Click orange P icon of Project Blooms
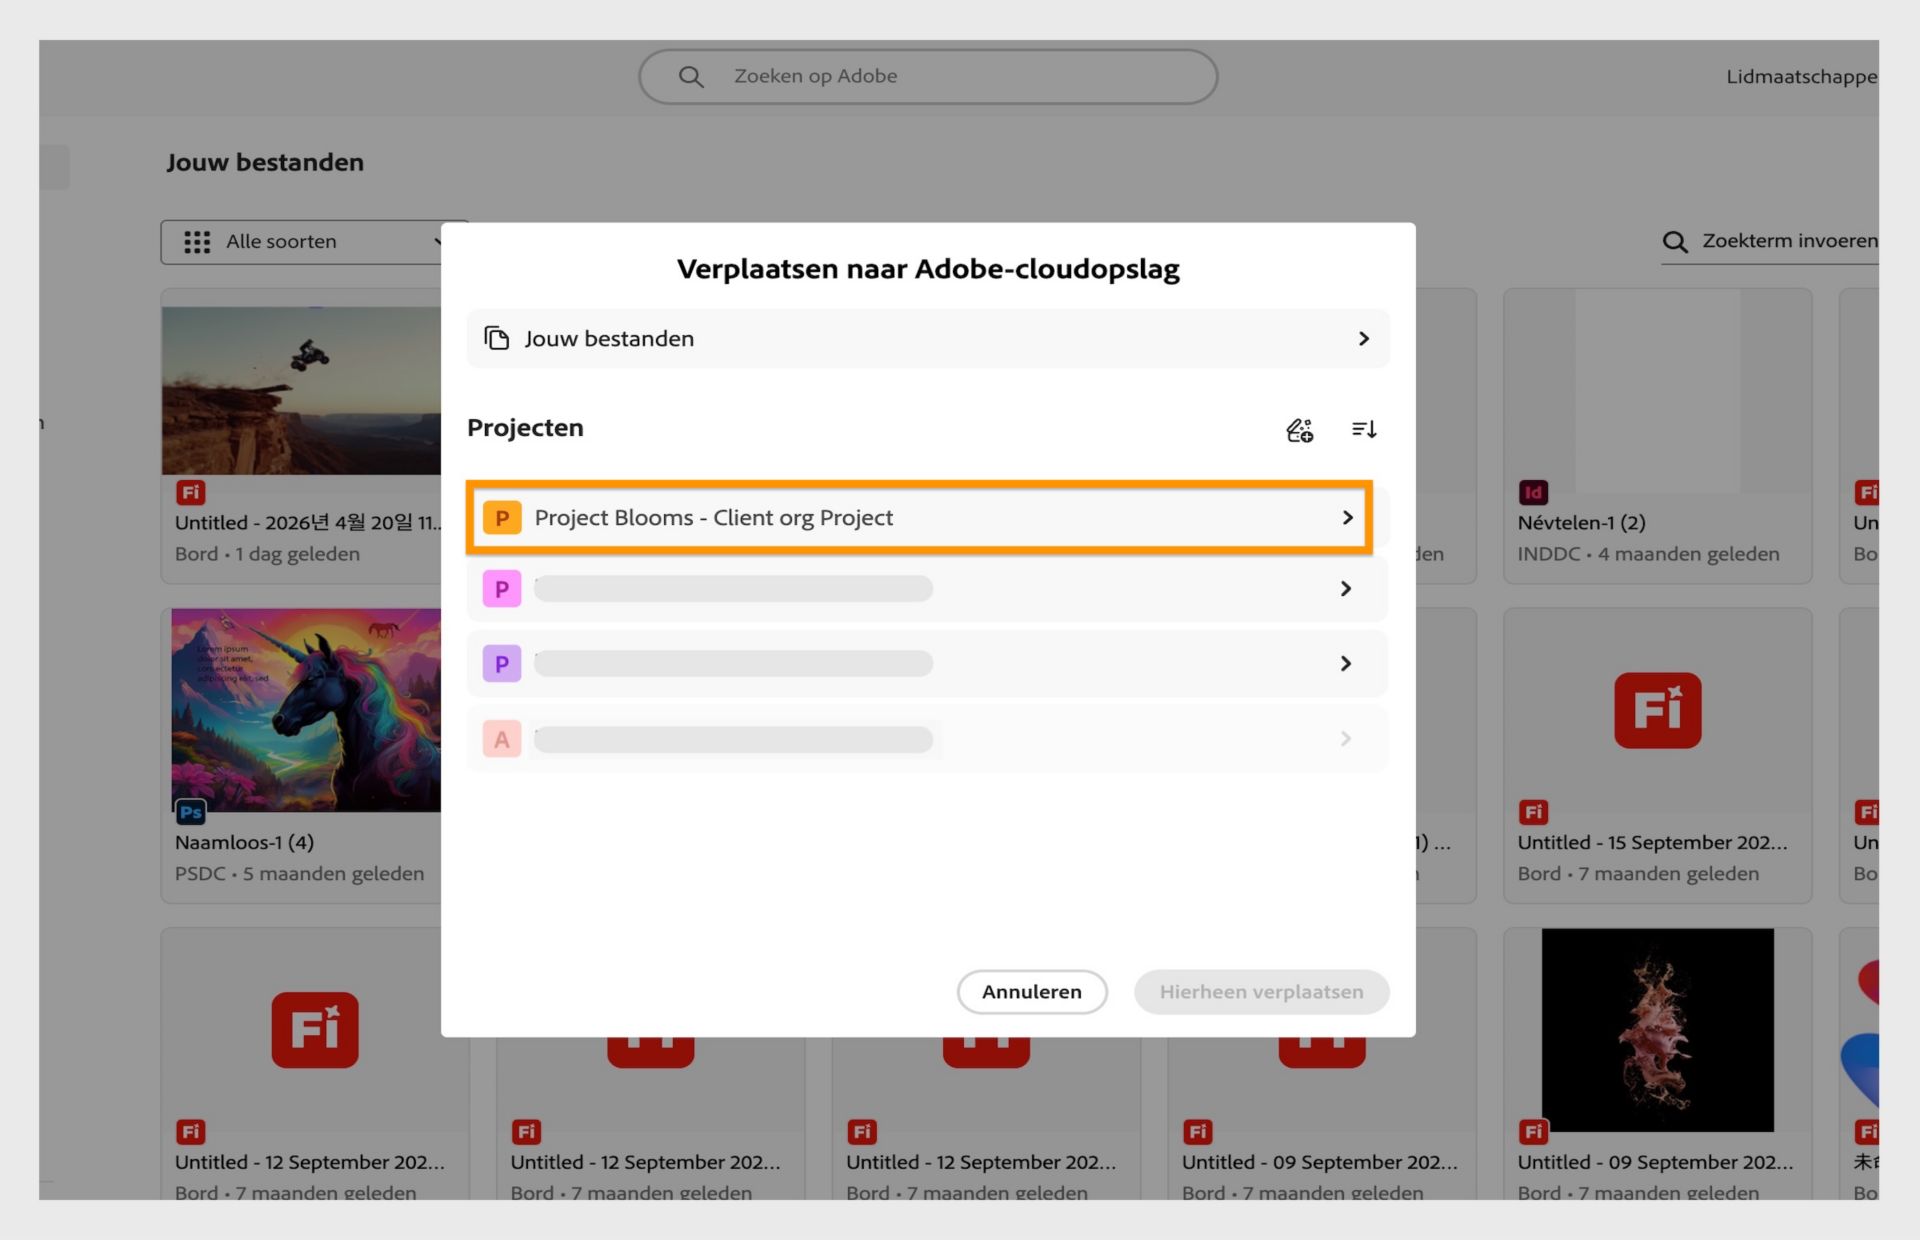The image size is (1920, 1240). coord(502,518)
